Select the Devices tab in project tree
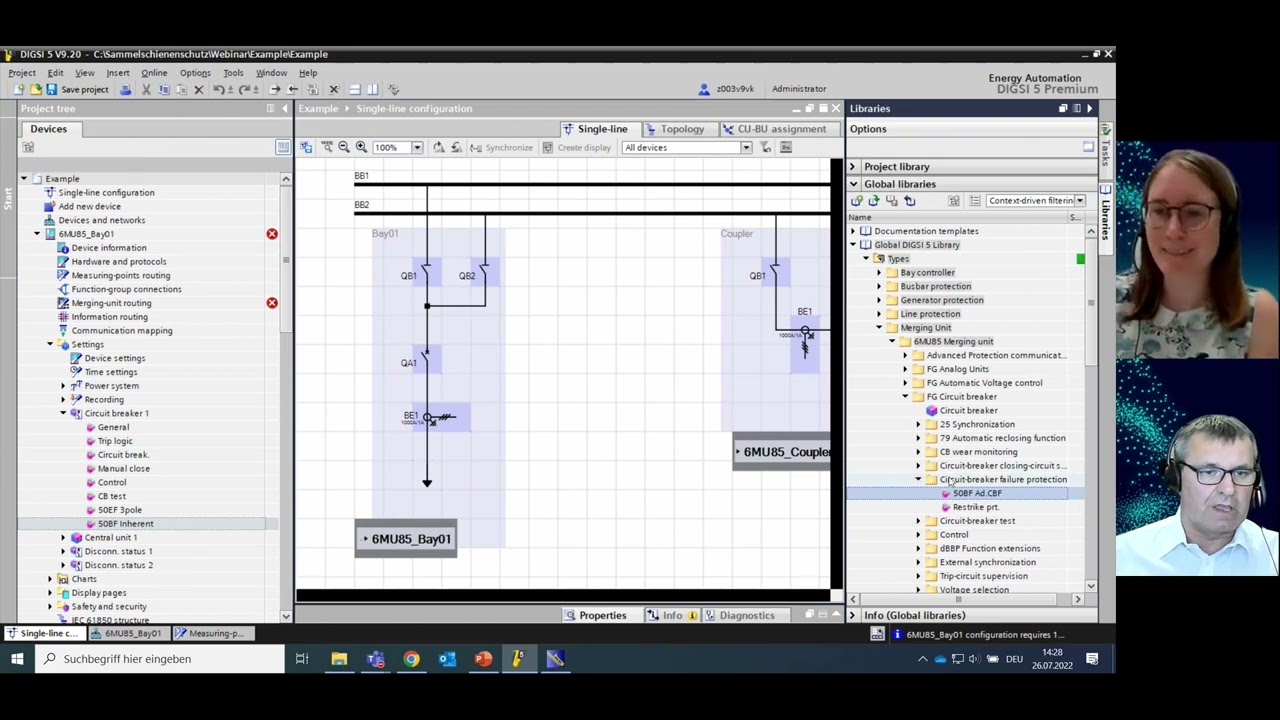The width and height of the screenshot is (1280, 720). [48, 129]
